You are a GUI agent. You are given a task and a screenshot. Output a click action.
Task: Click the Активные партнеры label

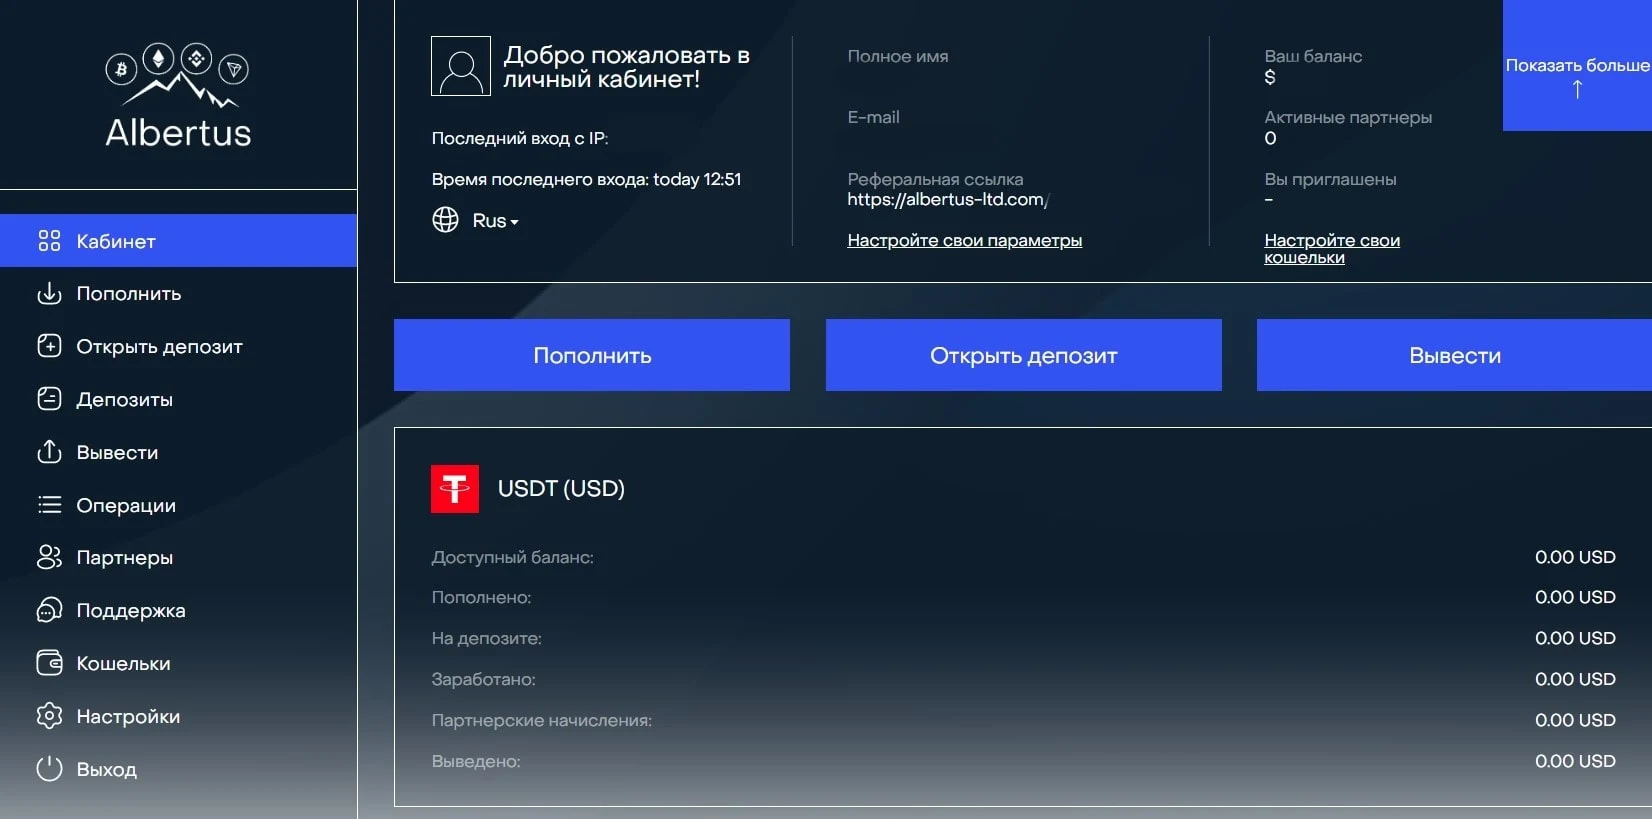(x=1348, y=117)
